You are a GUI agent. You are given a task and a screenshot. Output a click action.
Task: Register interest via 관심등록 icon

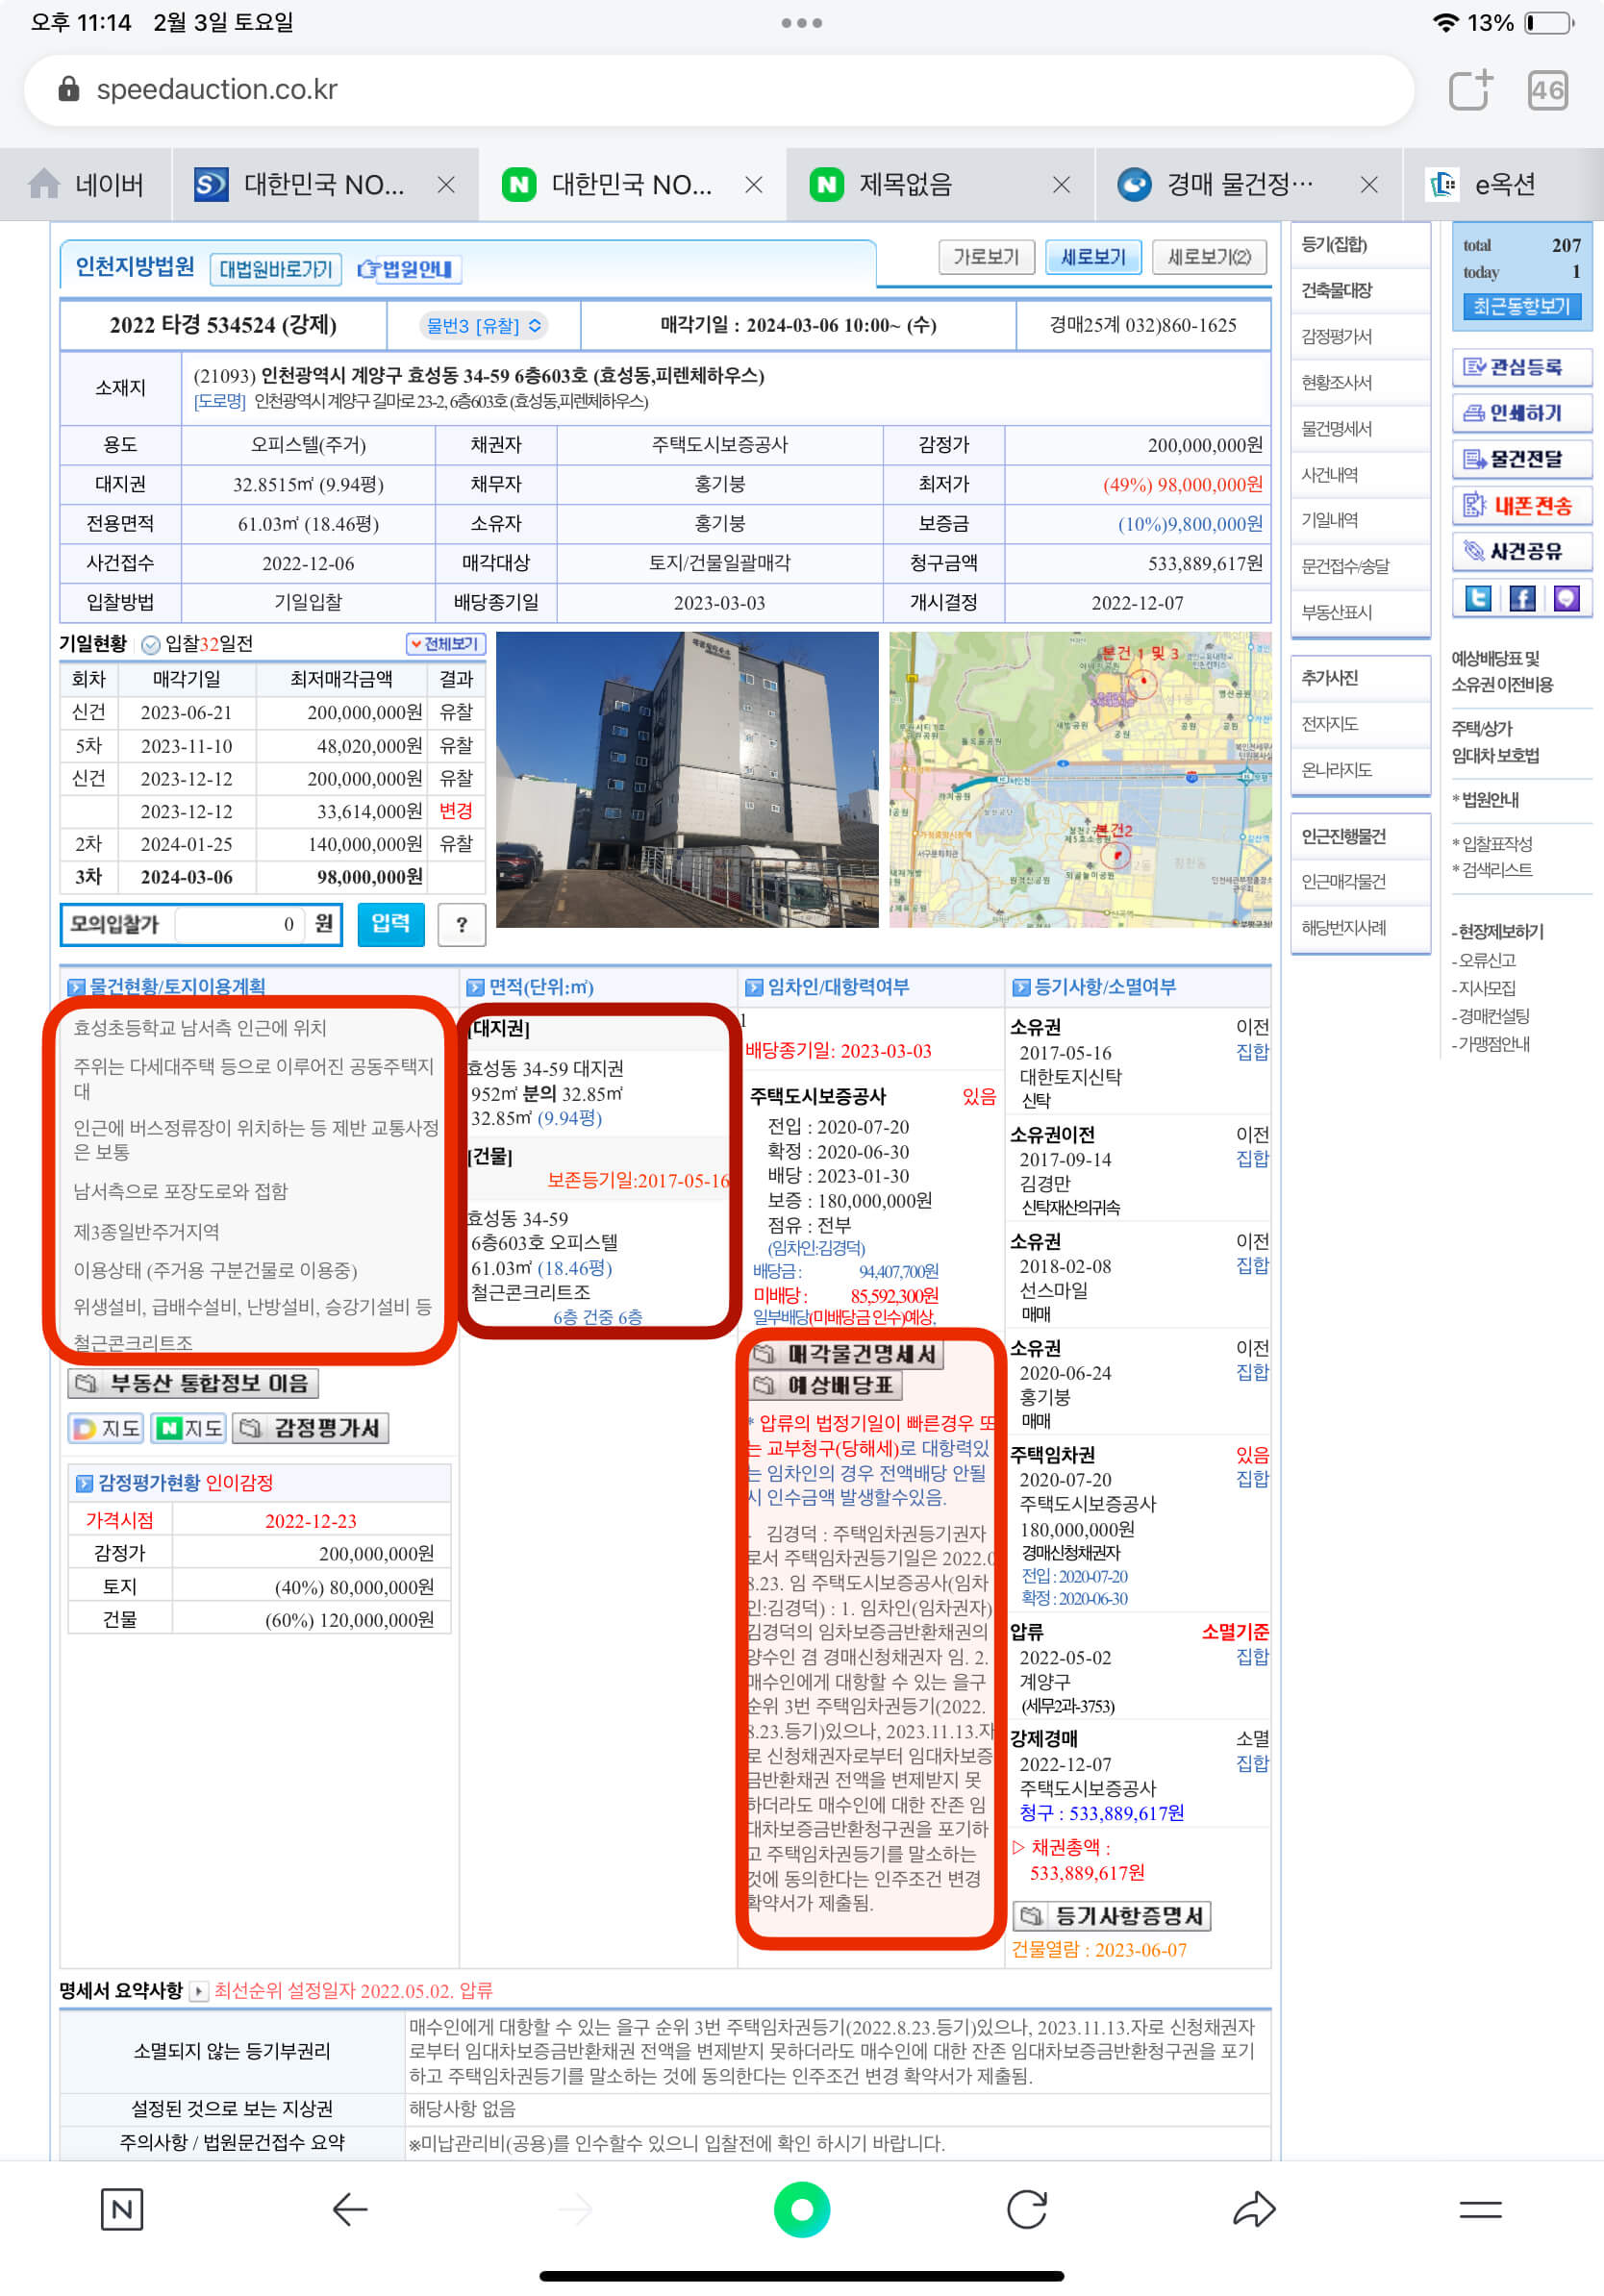click(x=1521, y=367)
